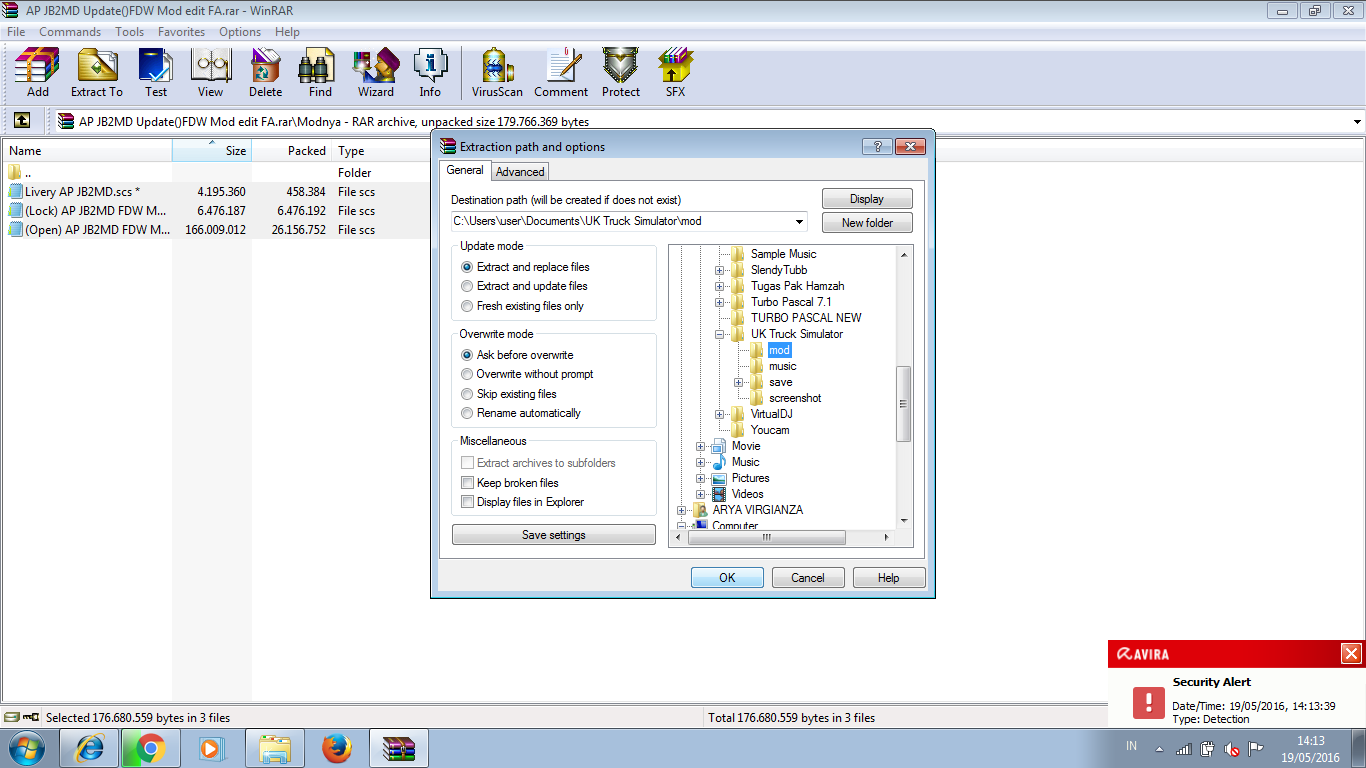Open the File menu
Viewport: 1366px width, 768px height.
click(x=16, y=32)
